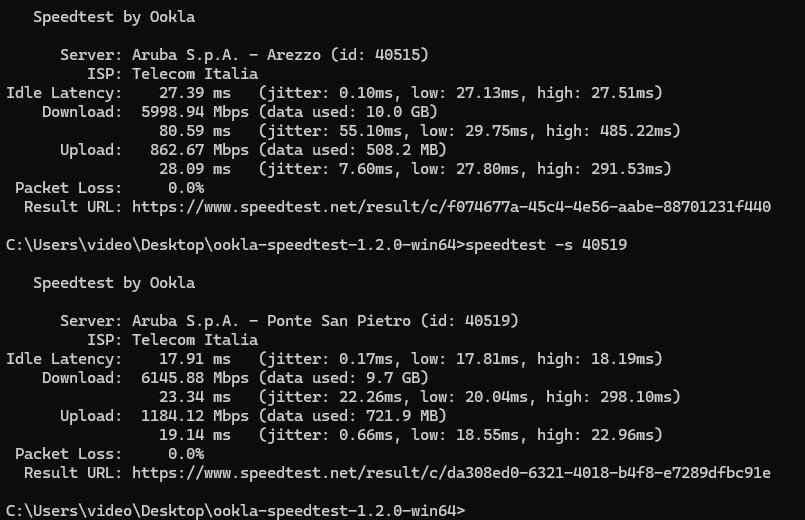Click the first "Speedtest by Ookla" heading
Image resolution: width=805 pixels, height=520 pixels.
tap(114, 17)
